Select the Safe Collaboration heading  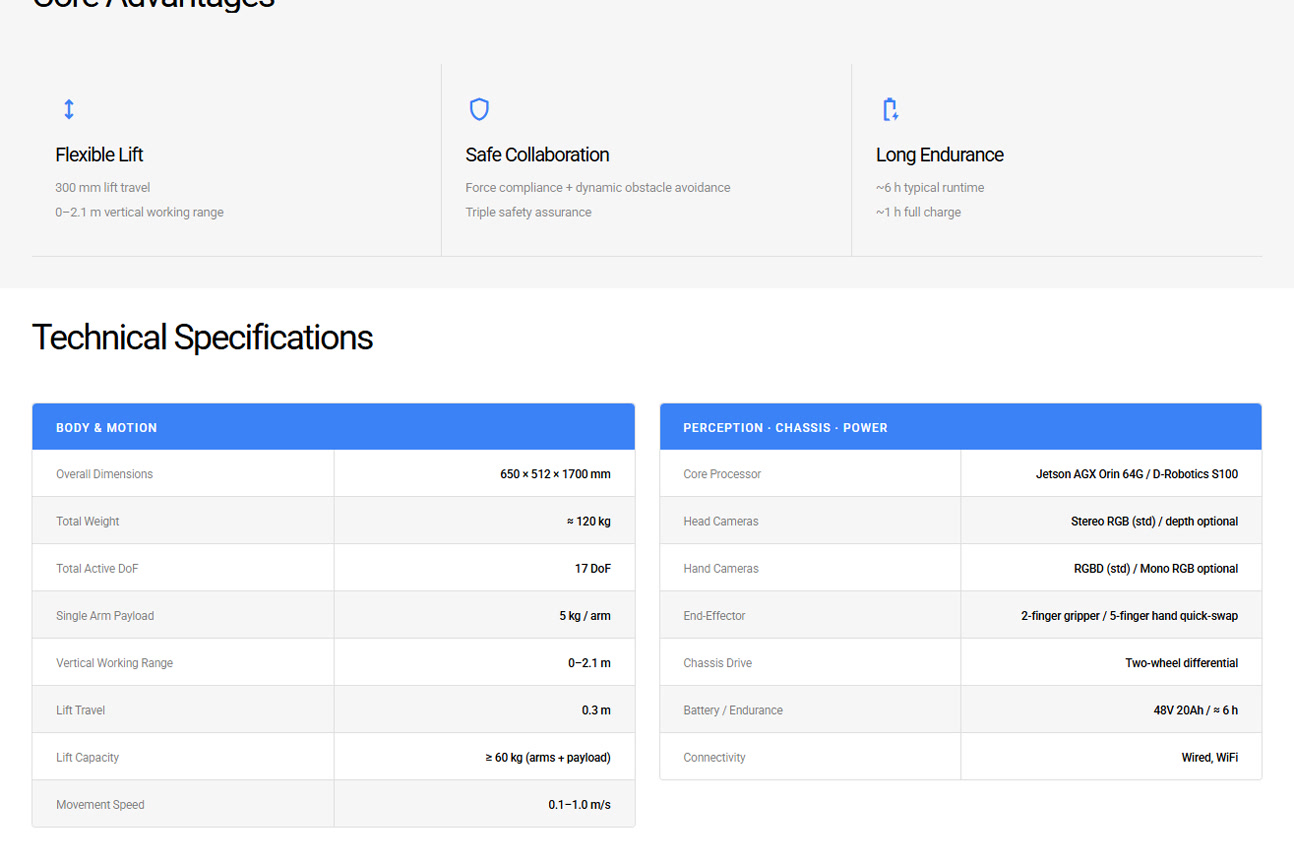[x=537, y=155]
